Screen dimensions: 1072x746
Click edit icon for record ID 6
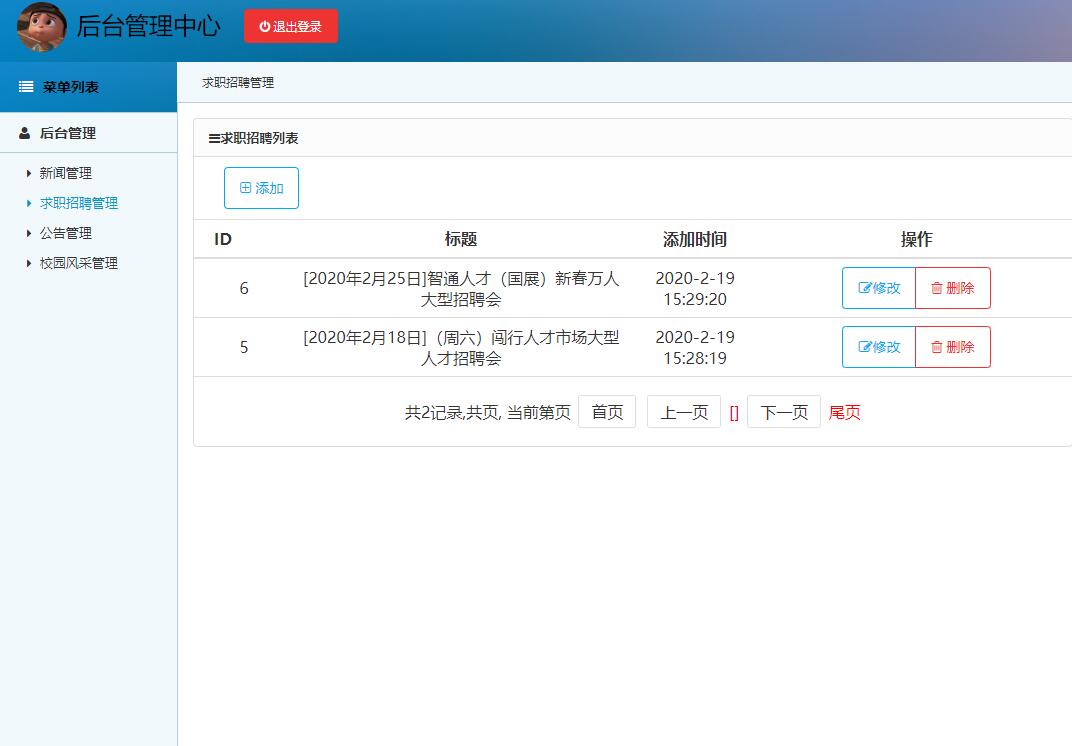click(865, 288)
